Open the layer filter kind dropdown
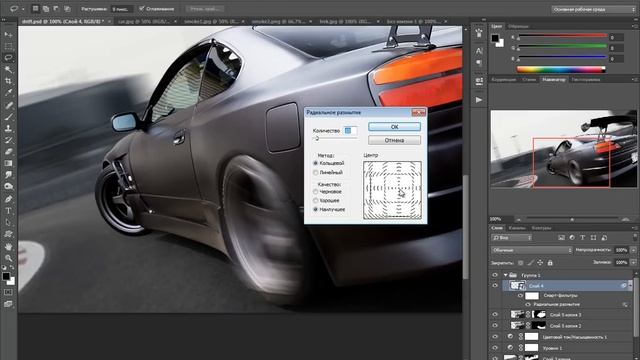This screenshot has width=640, height=360. 511,238
